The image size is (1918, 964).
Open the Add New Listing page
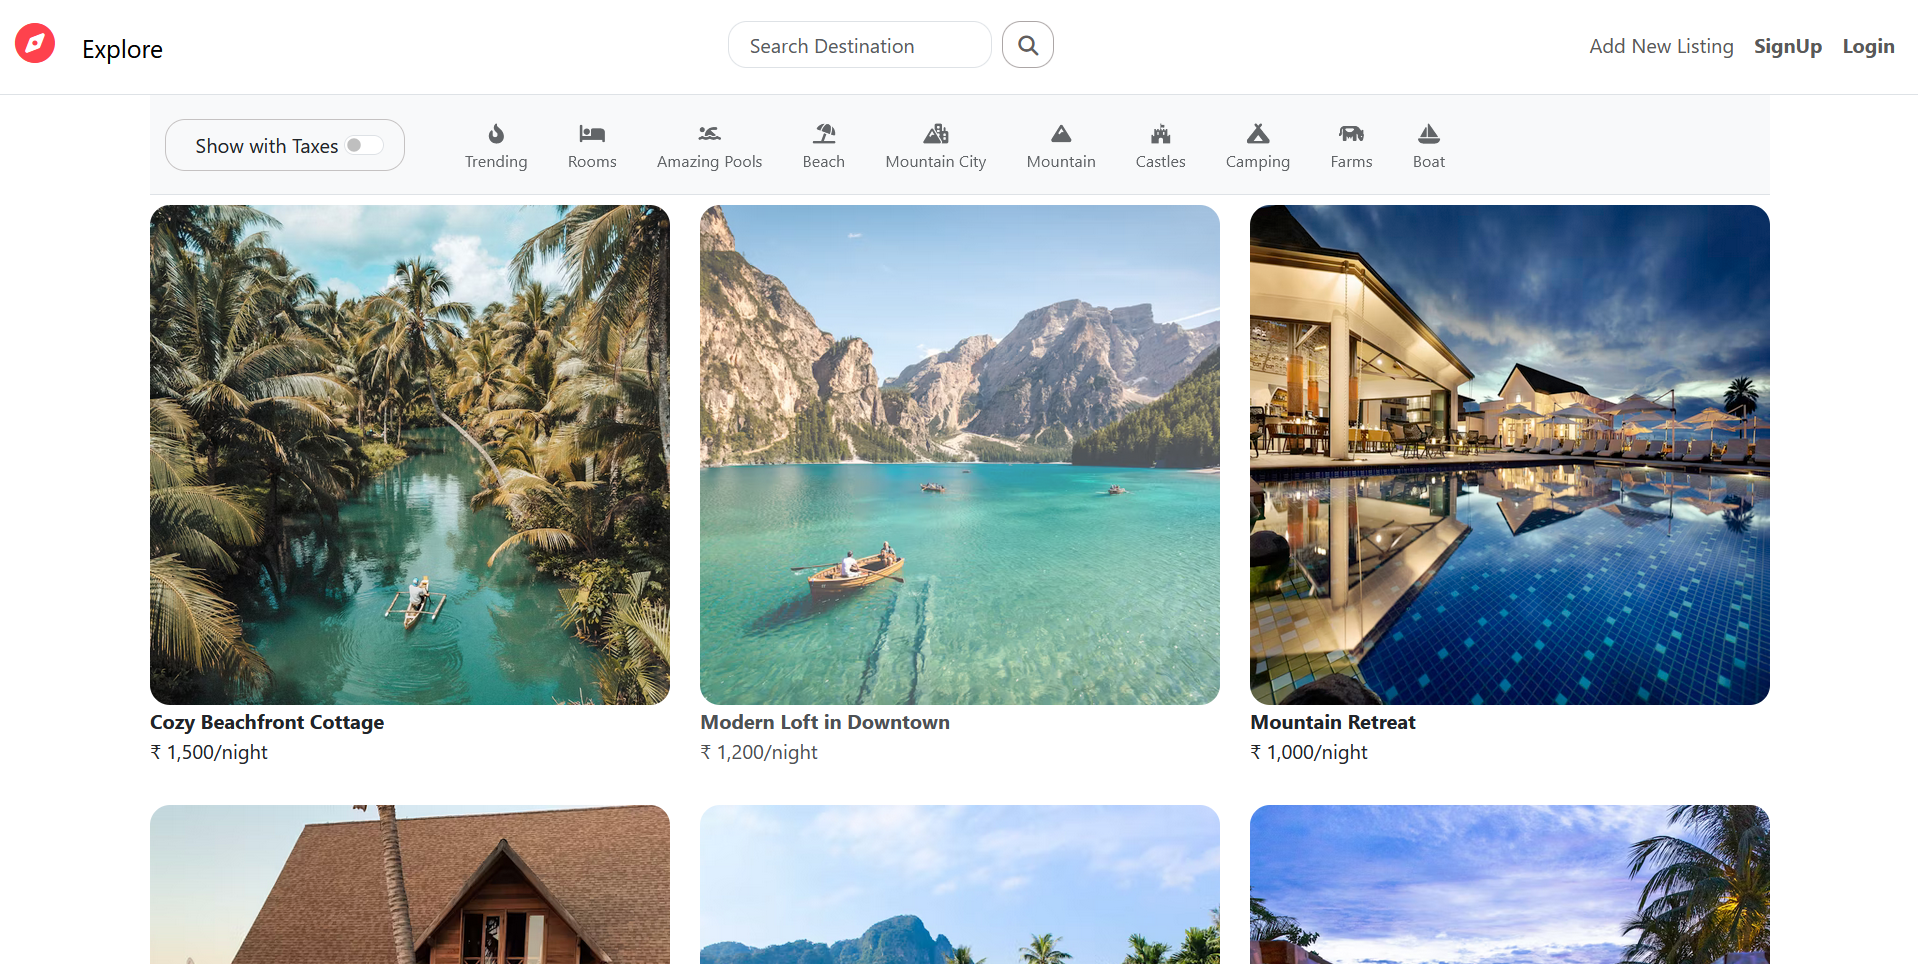1661,46
